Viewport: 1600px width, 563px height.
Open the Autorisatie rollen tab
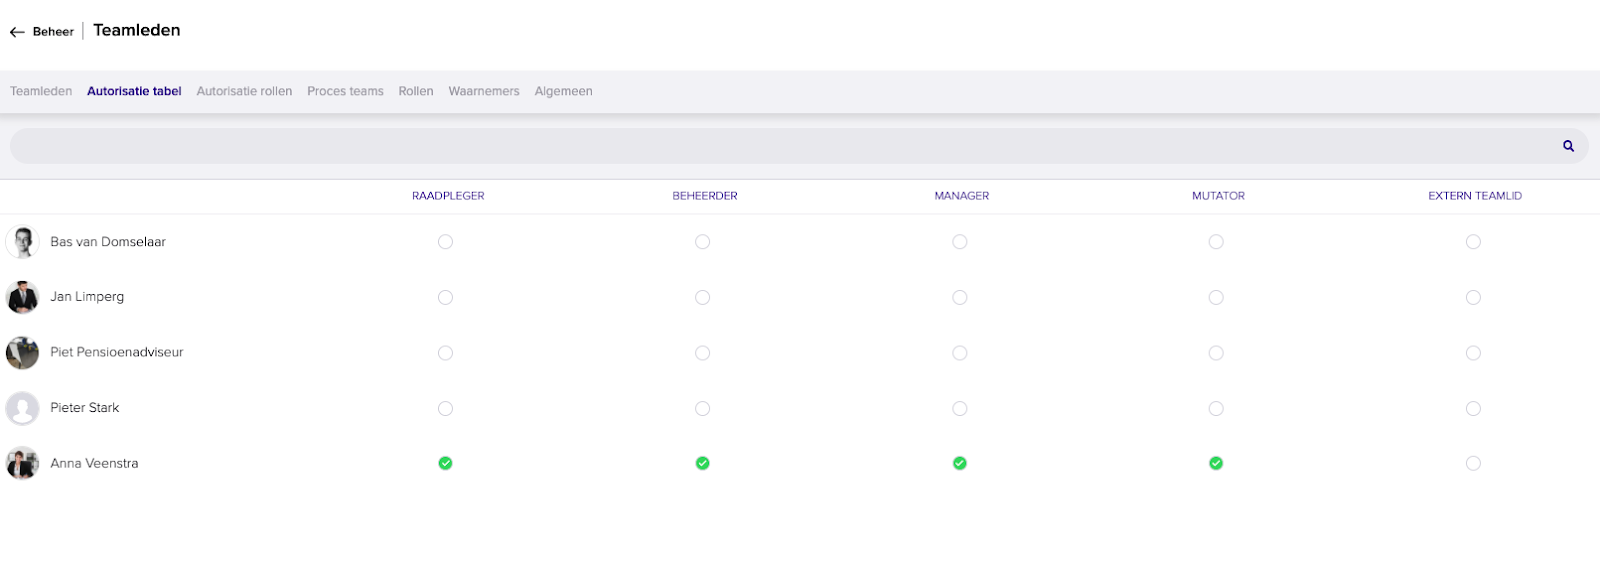click(244, 91)
